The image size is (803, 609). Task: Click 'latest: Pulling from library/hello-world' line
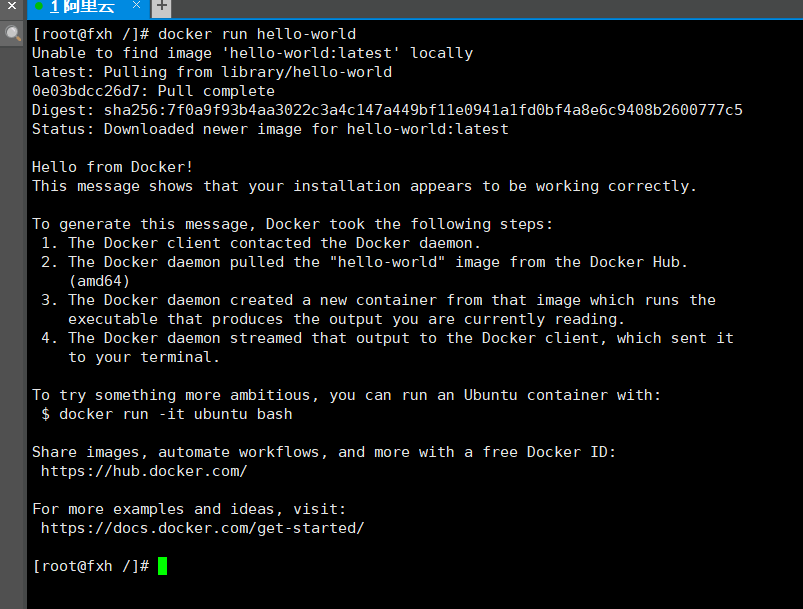point(212,72)
